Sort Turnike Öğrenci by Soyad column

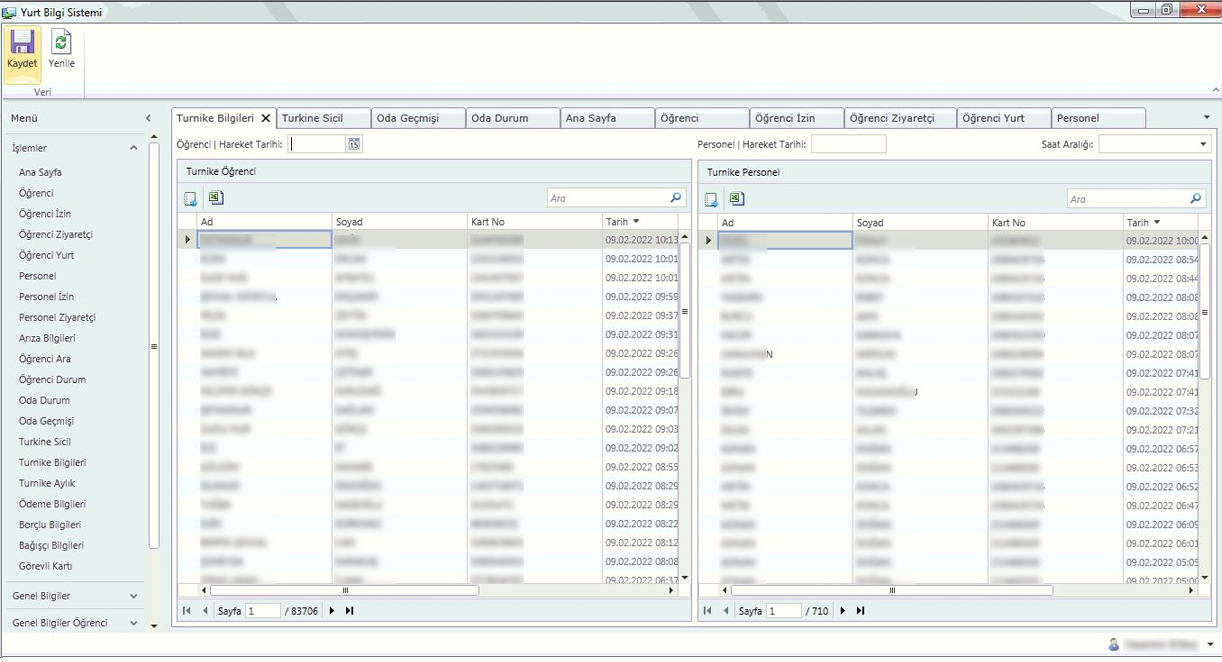pos(398,222)
